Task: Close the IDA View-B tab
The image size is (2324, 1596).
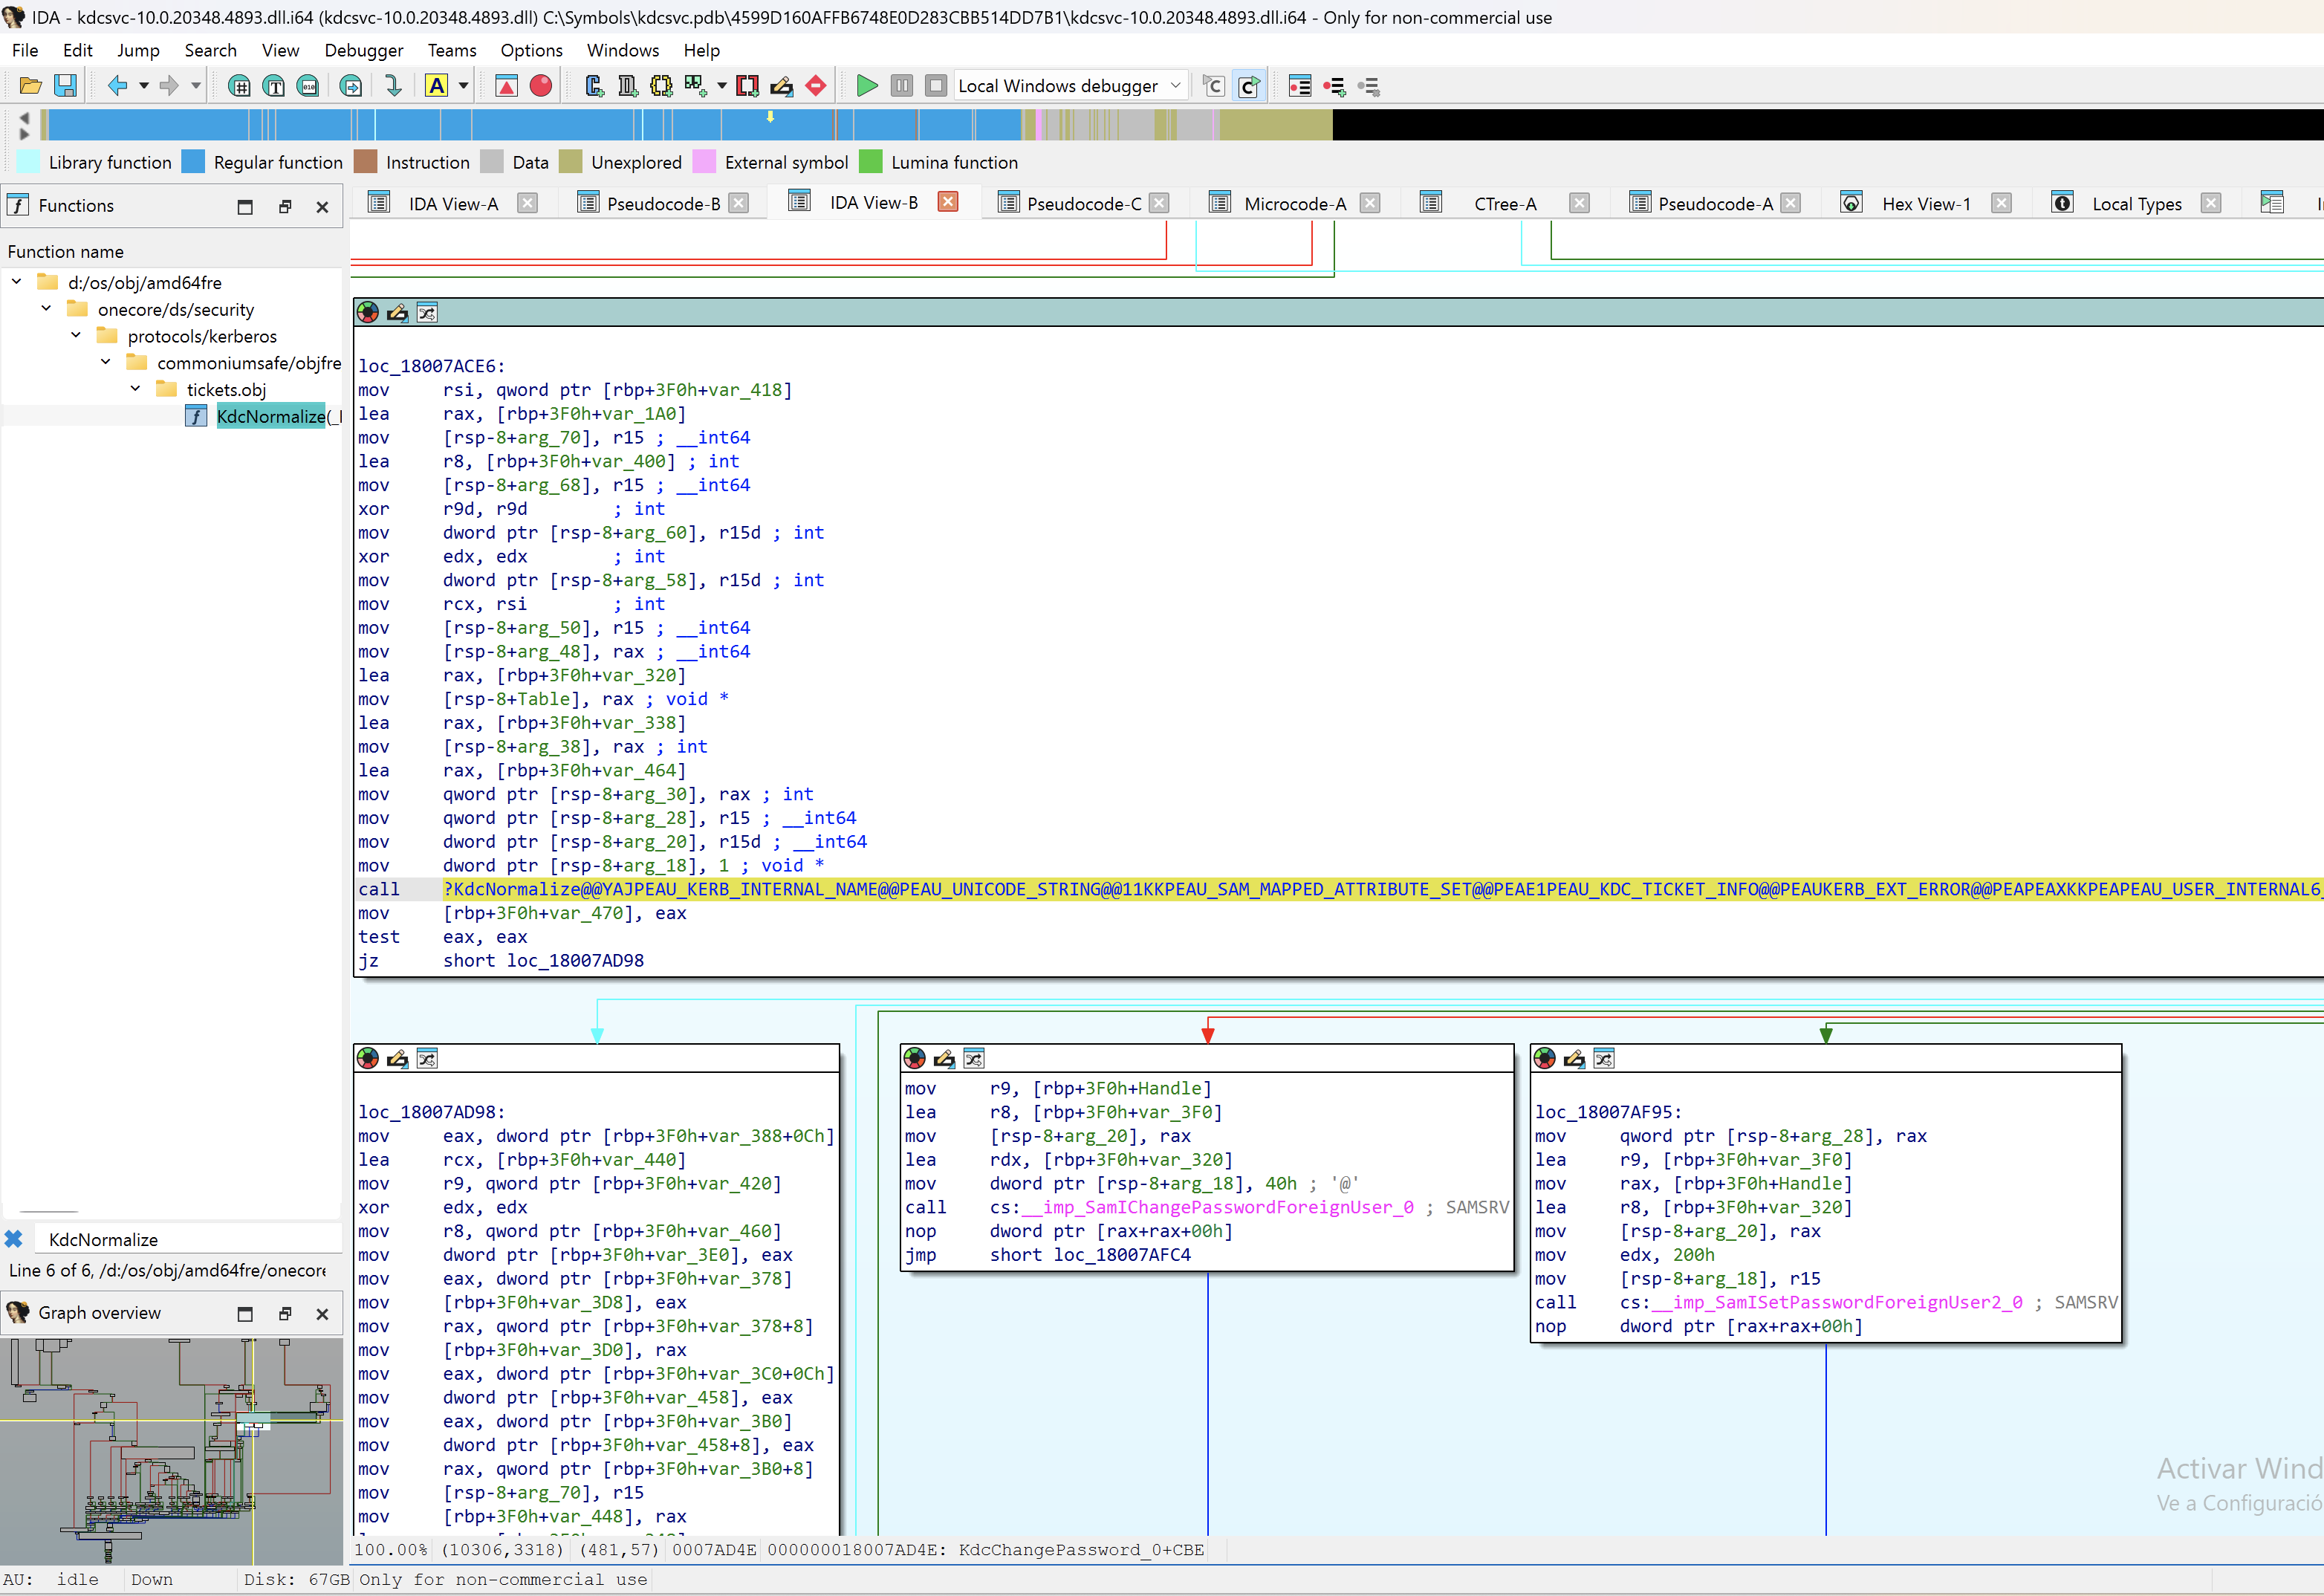Action: coord(948,202)
